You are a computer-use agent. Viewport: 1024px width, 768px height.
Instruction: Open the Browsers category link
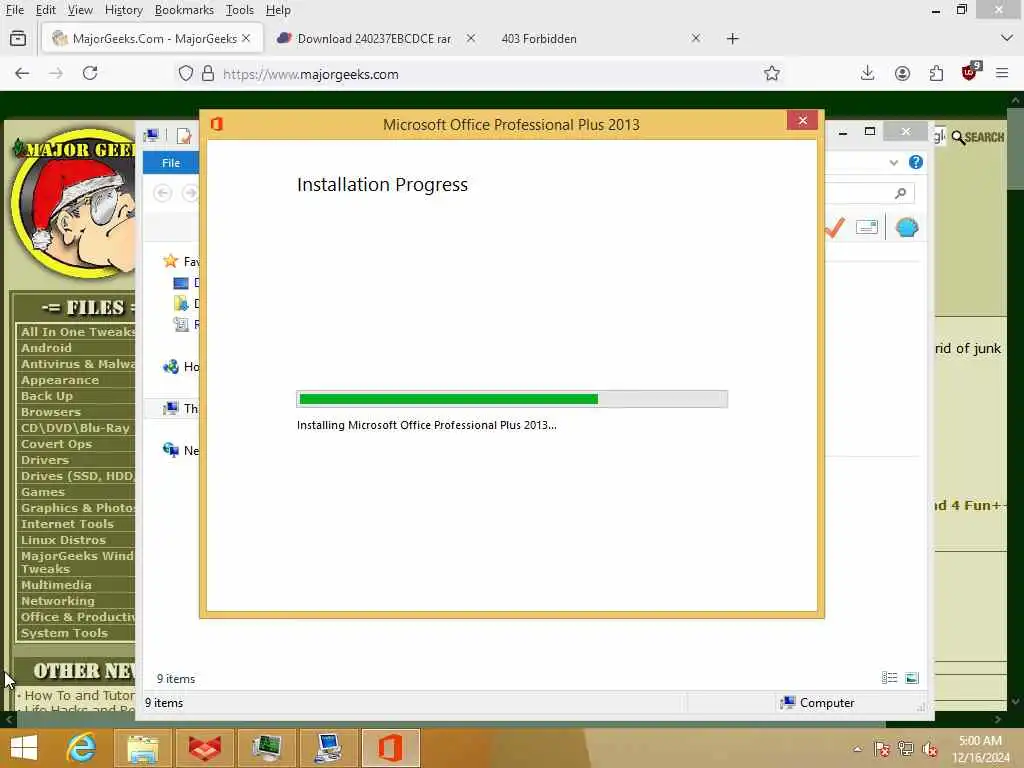click(51, 412)
